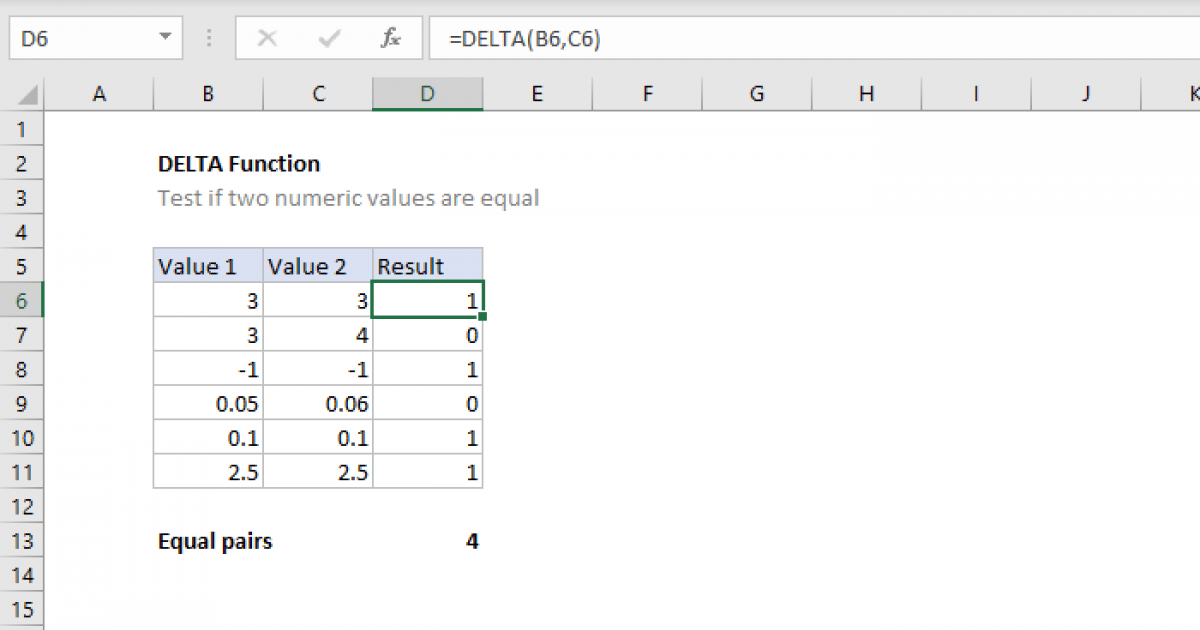Click the select all corner triangle
This screenshot has width=1200, height=630.
click(x=28, y=95)
